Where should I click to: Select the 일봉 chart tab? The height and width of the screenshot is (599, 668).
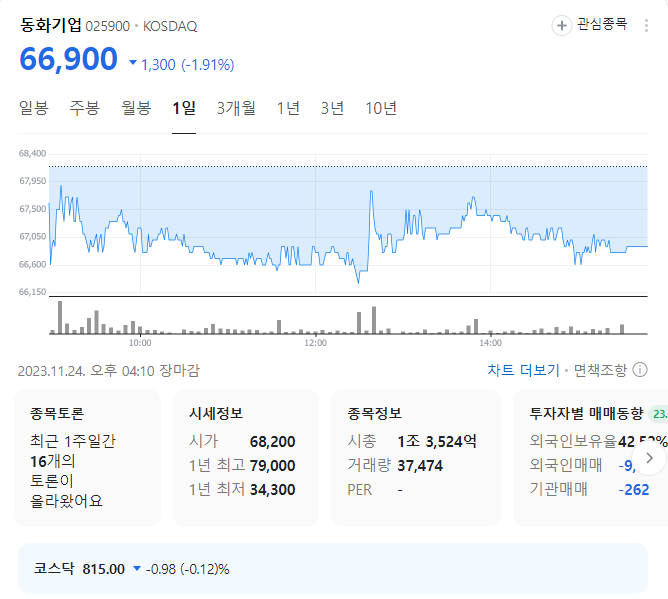[x=34, y=108]
